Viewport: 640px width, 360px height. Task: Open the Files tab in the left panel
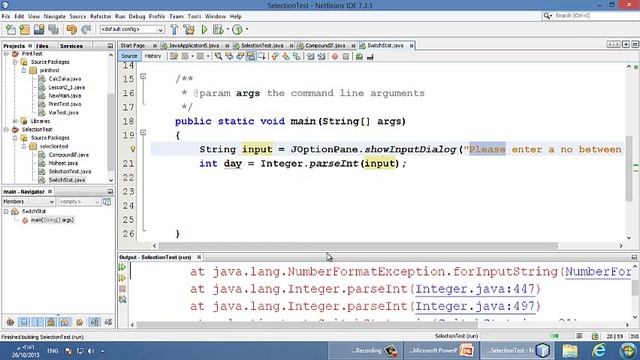pos(42,46)
